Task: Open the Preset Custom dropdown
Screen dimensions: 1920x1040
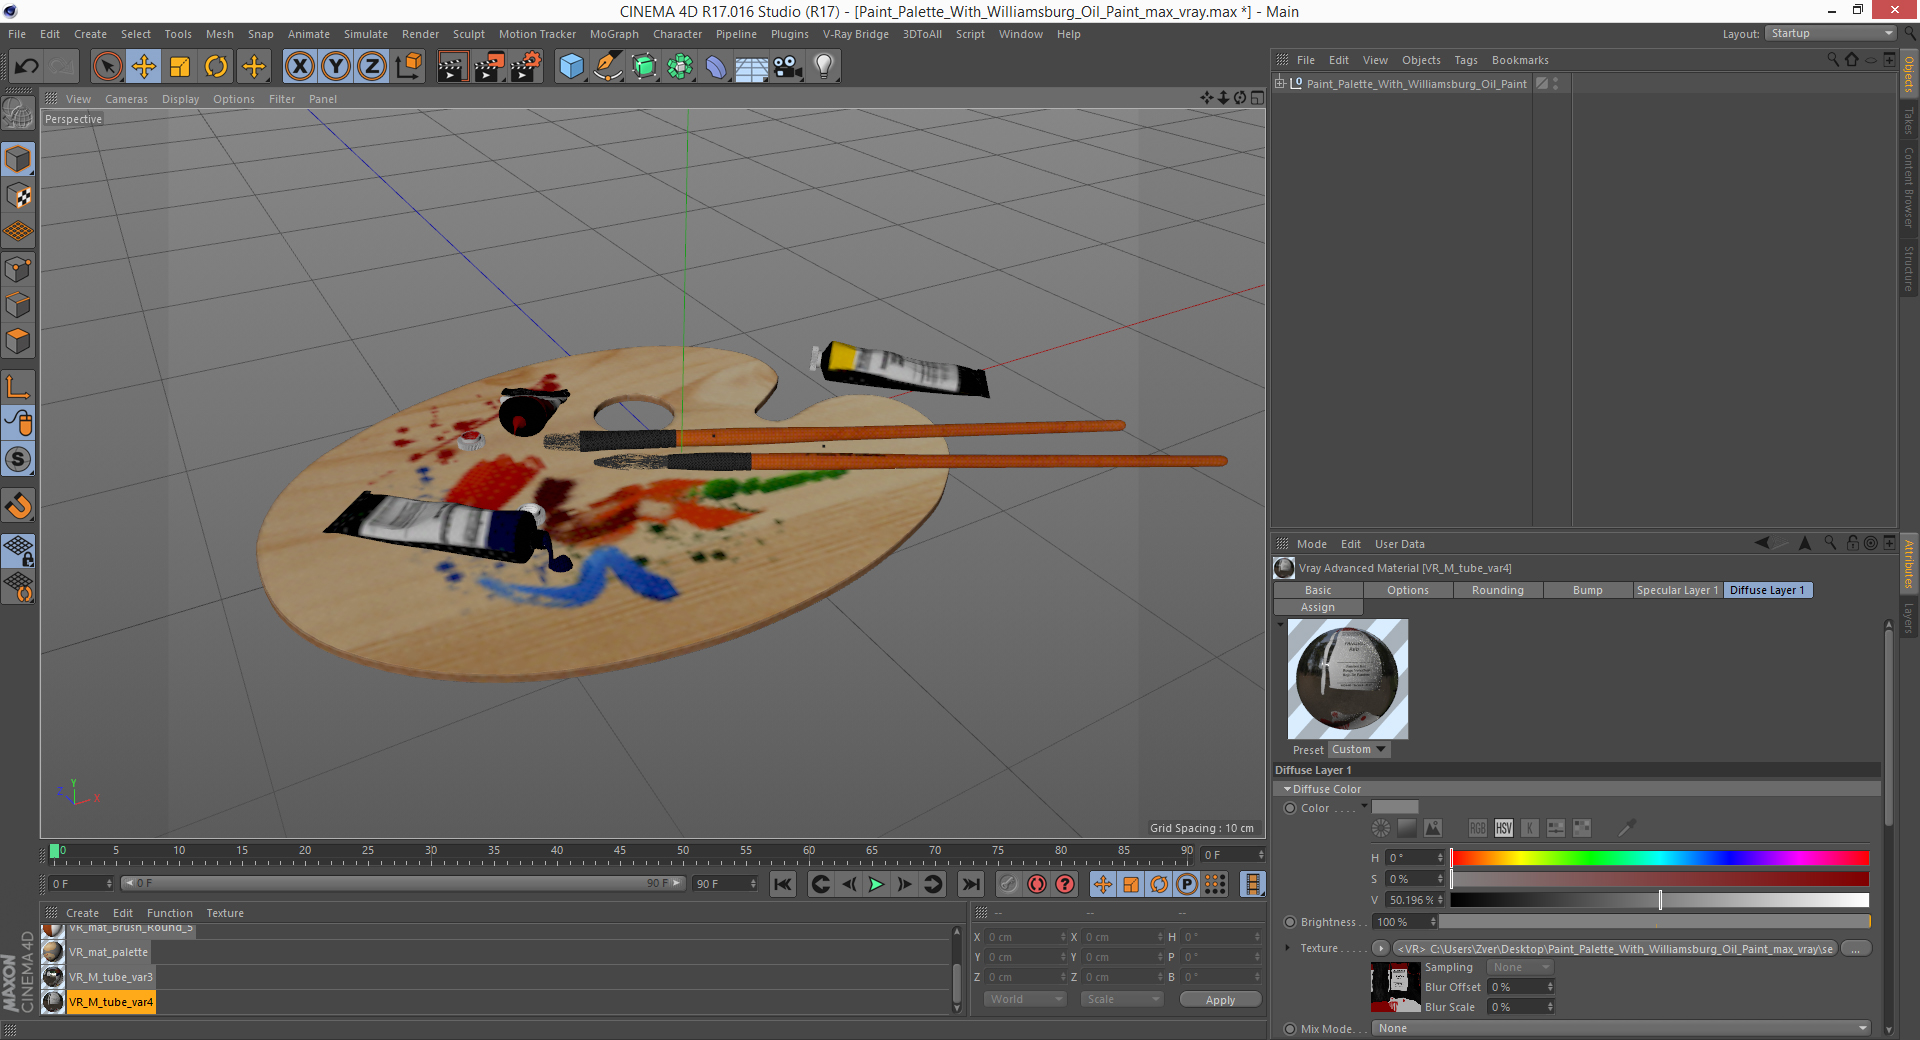Action: point(1359,750)
